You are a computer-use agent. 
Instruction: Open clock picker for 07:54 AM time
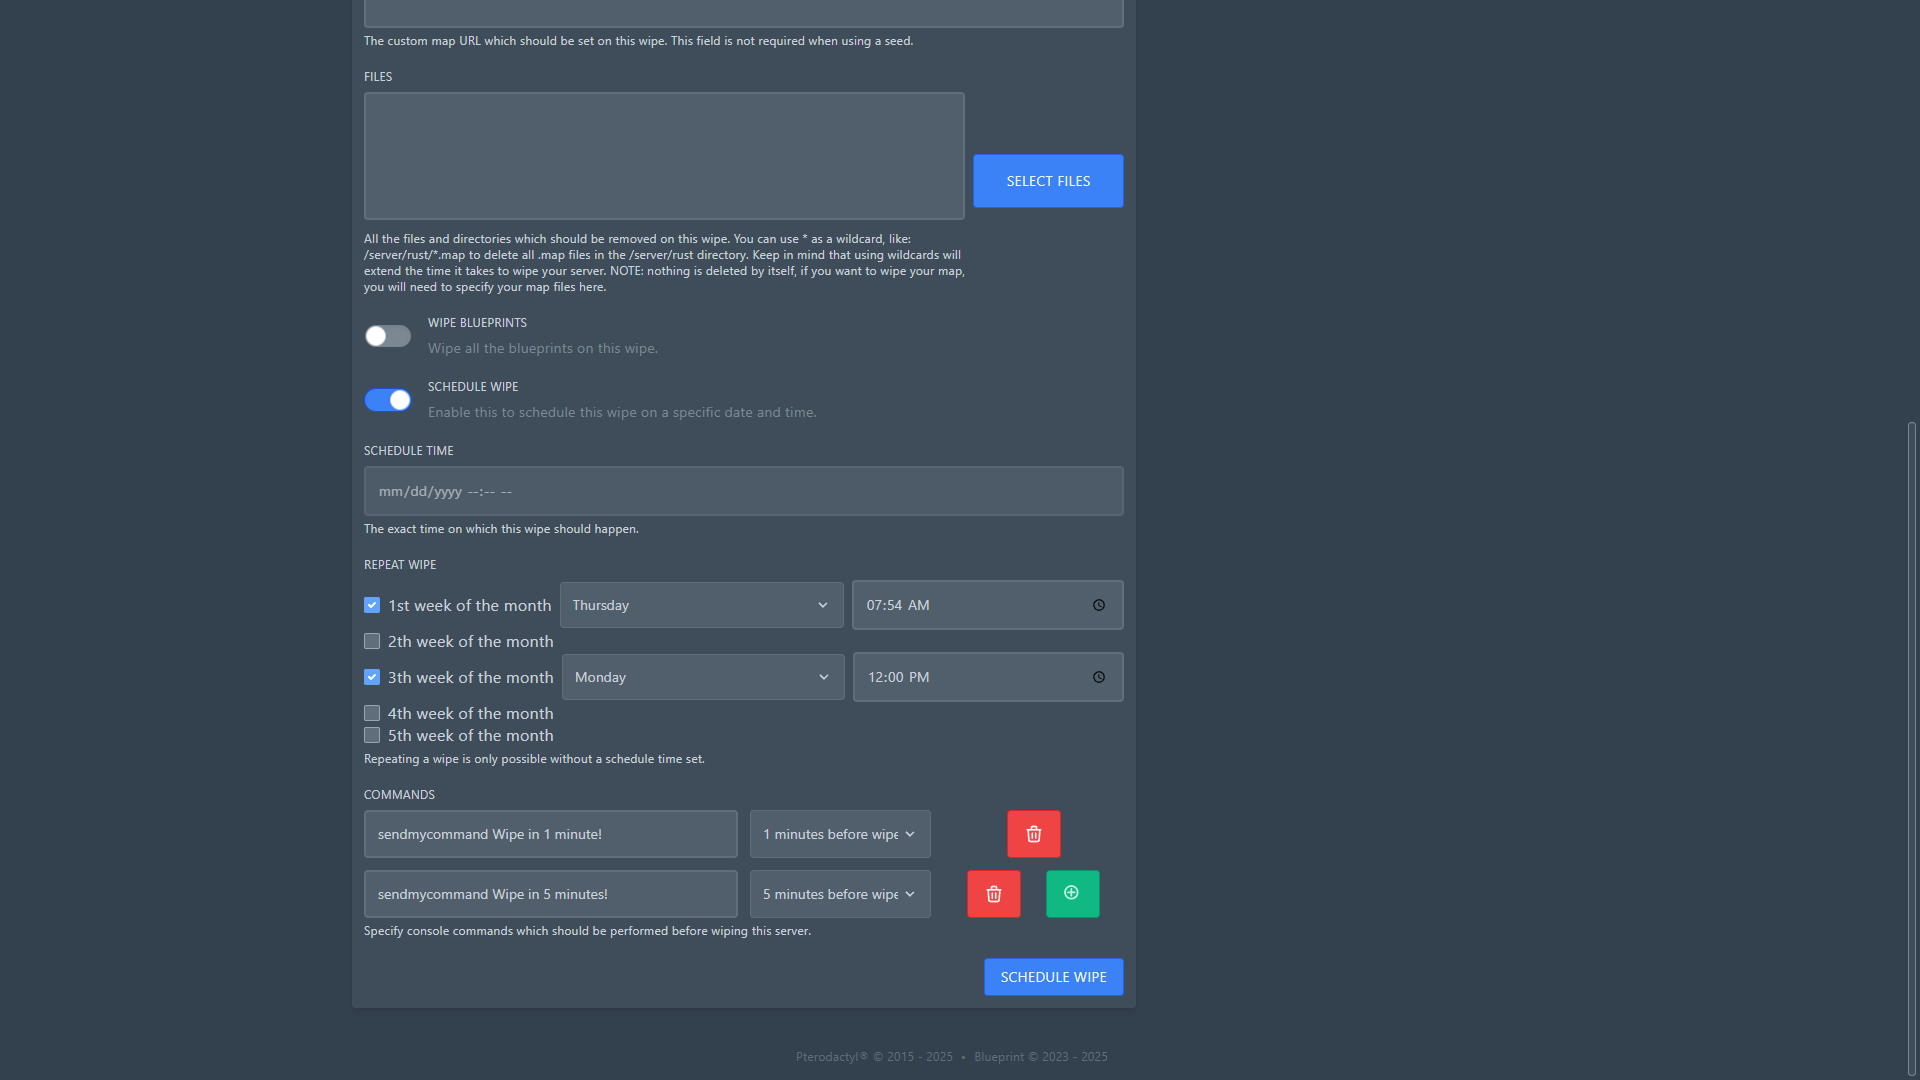point(1098,606)
